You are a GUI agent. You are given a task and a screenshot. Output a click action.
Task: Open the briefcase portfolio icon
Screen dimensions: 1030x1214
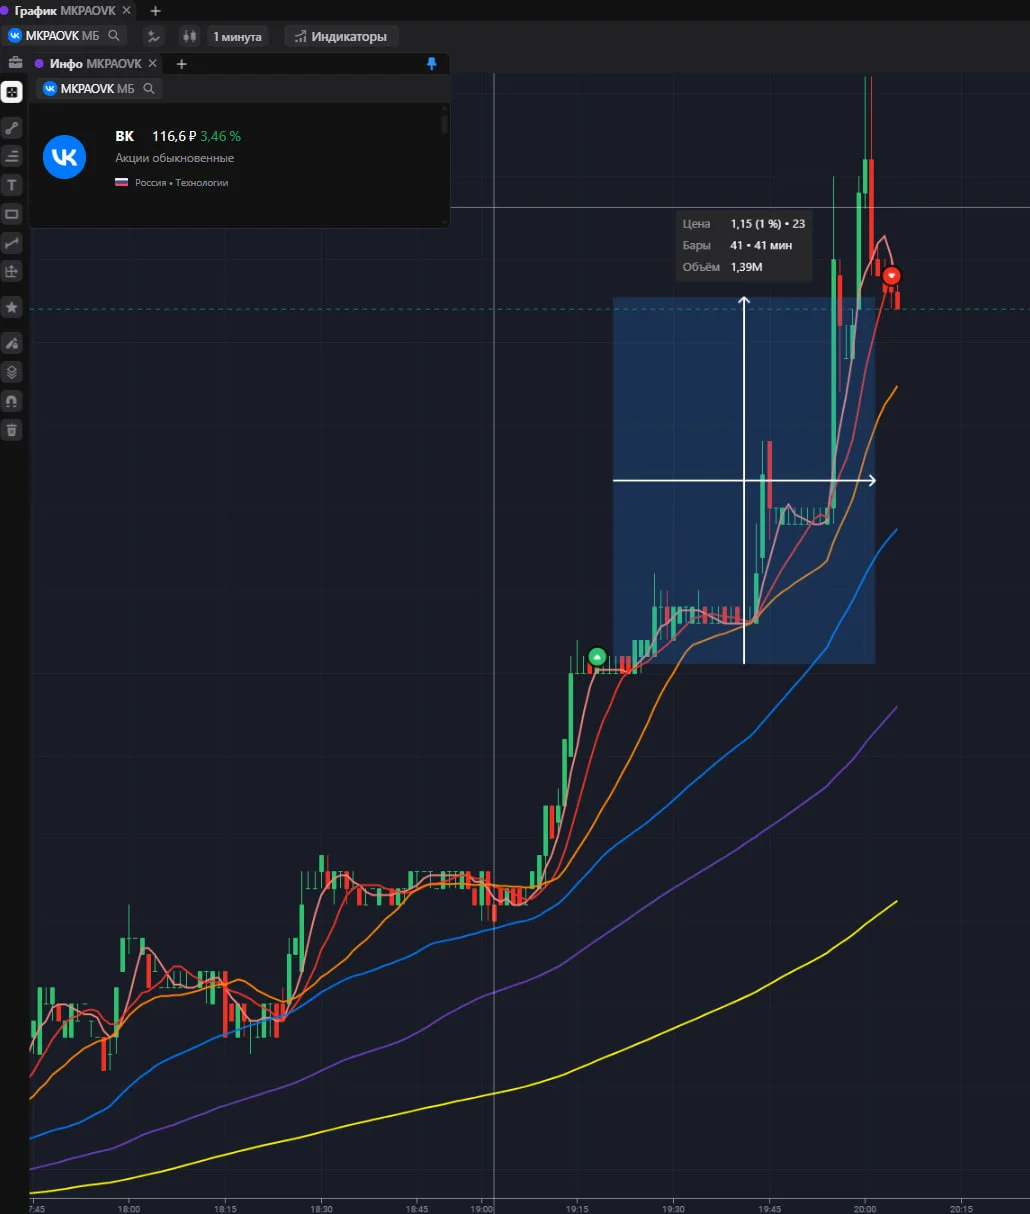point(15,62)
